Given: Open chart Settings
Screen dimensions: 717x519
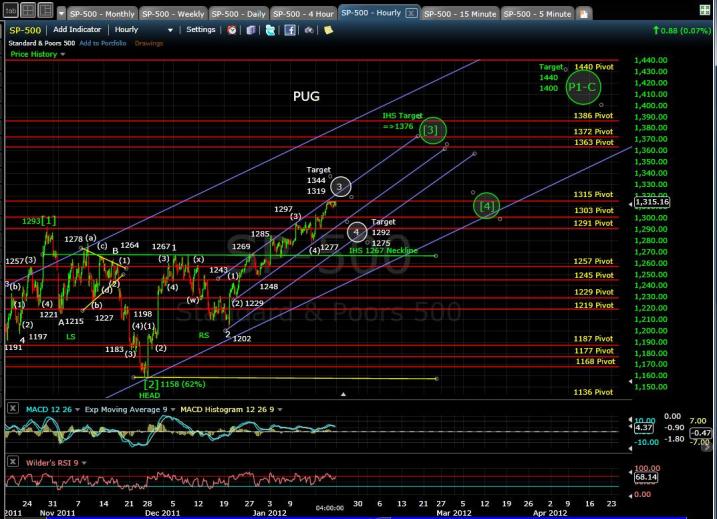Looking at the screenshot, I should 200,29.
